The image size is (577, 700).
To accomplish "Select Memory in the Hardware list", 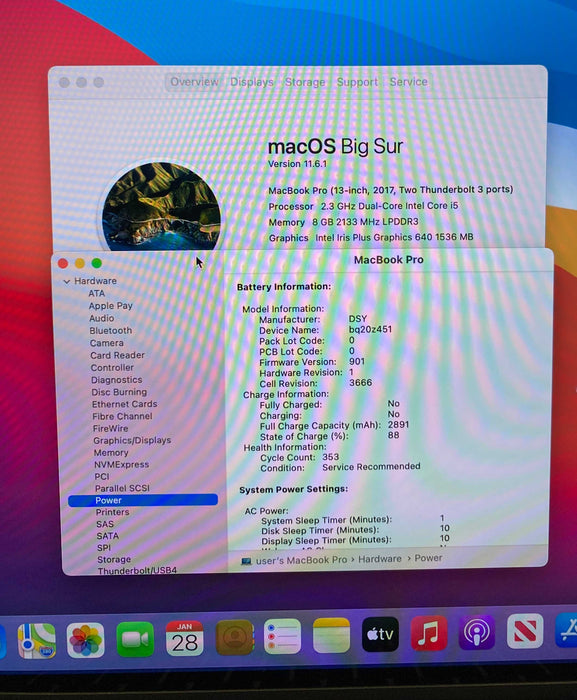I will (x=111, y=453).
